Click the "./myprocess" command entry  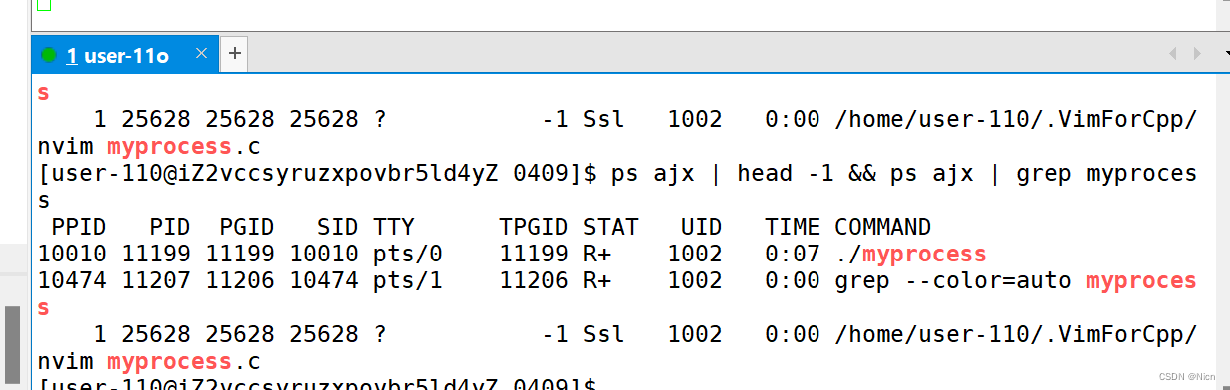(911, 254)
